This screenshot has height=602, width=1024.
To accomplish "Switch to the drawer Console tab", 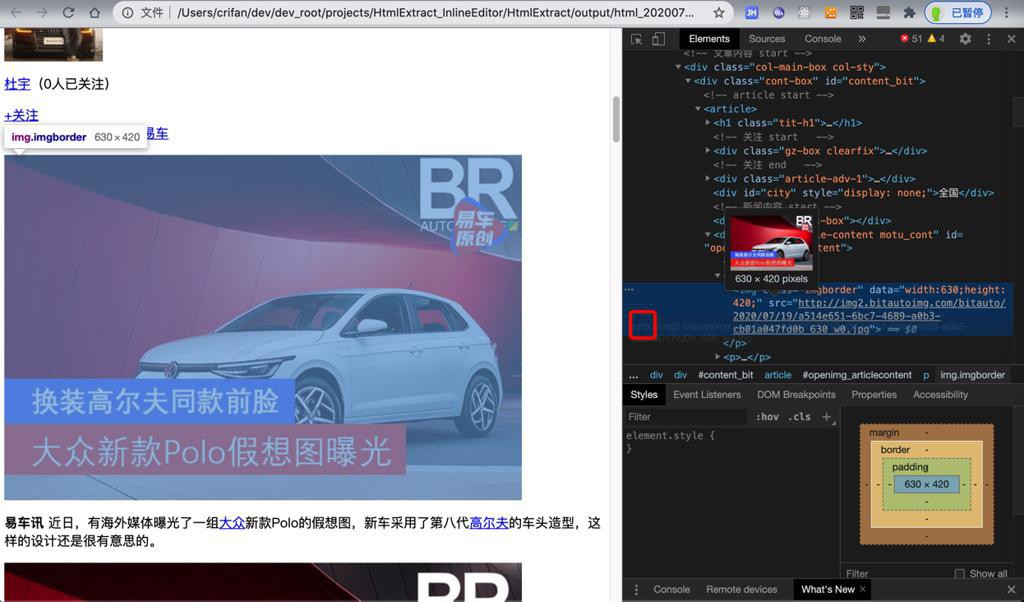I will coord(671,590).
